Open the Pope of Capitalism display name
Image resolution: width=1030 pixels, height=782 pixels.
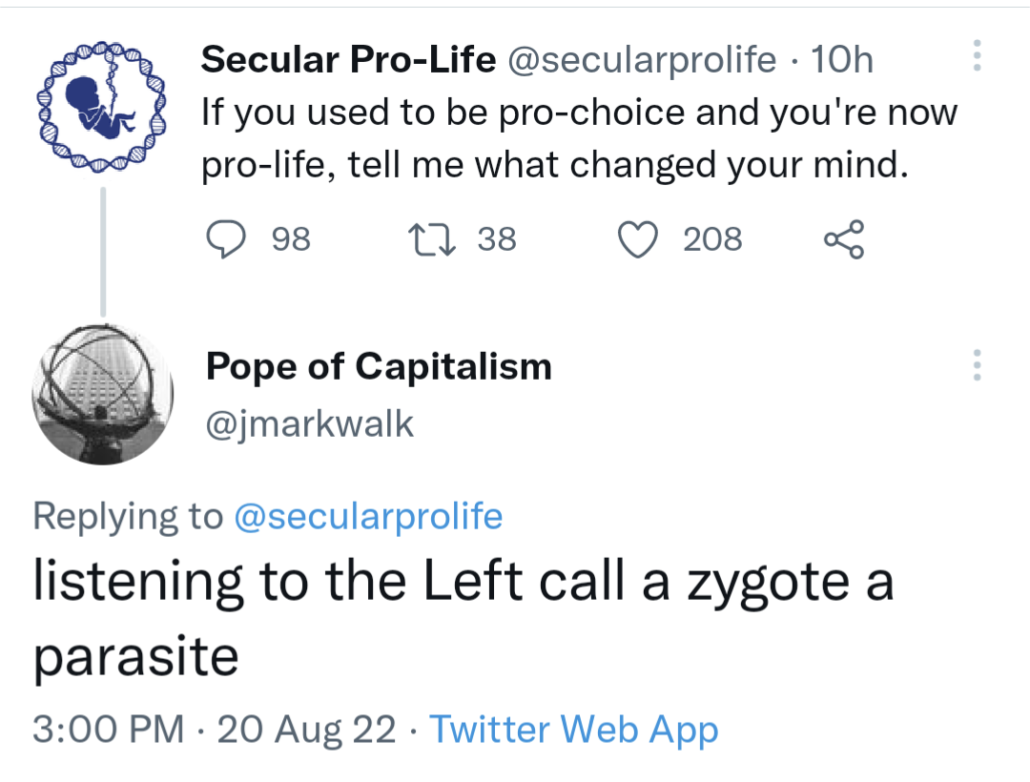pyautogui.click(x=378, y=367)
